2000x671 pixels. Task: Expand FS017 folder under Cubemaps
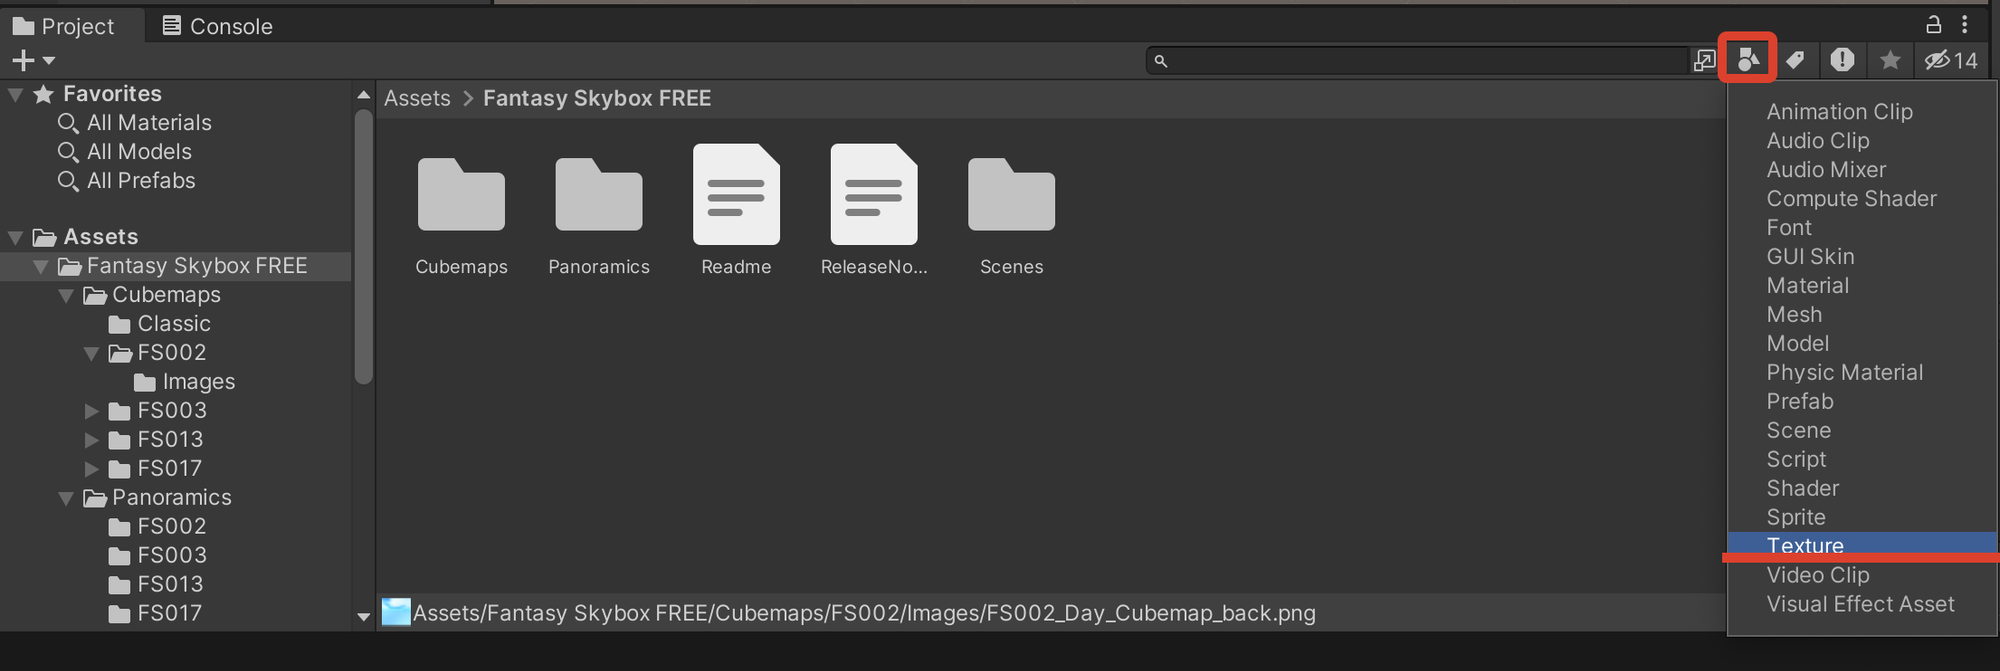(91, 469)
